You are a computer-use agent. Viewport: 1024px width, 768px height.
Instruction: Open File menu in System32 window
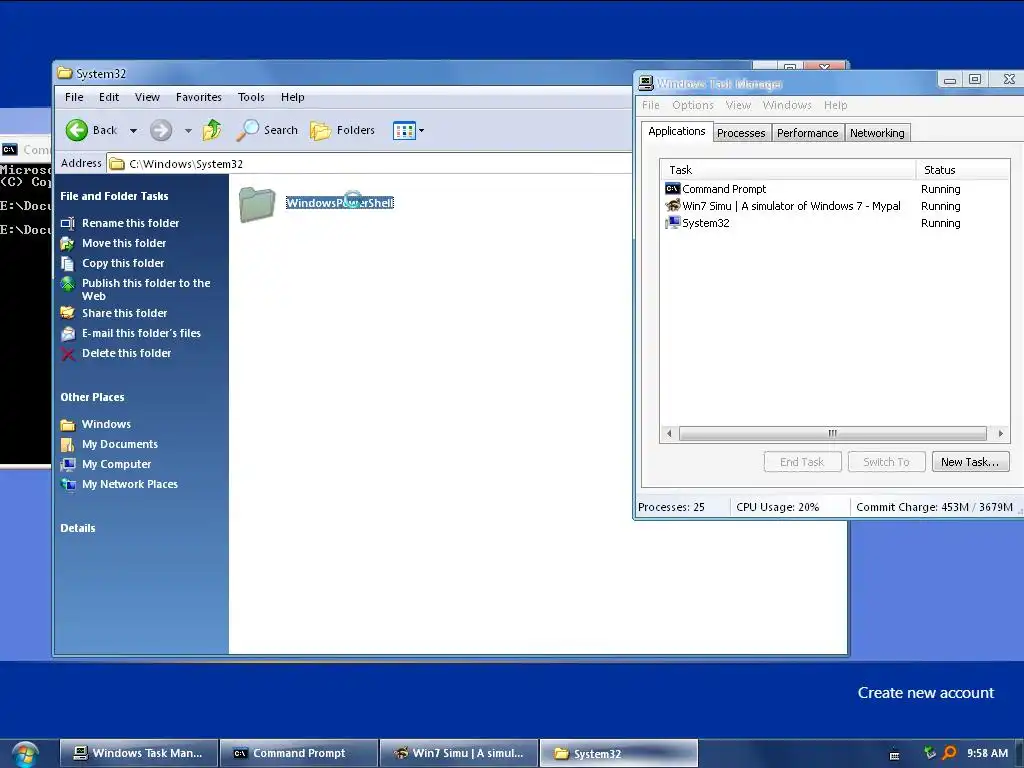(x=74, y=97)
